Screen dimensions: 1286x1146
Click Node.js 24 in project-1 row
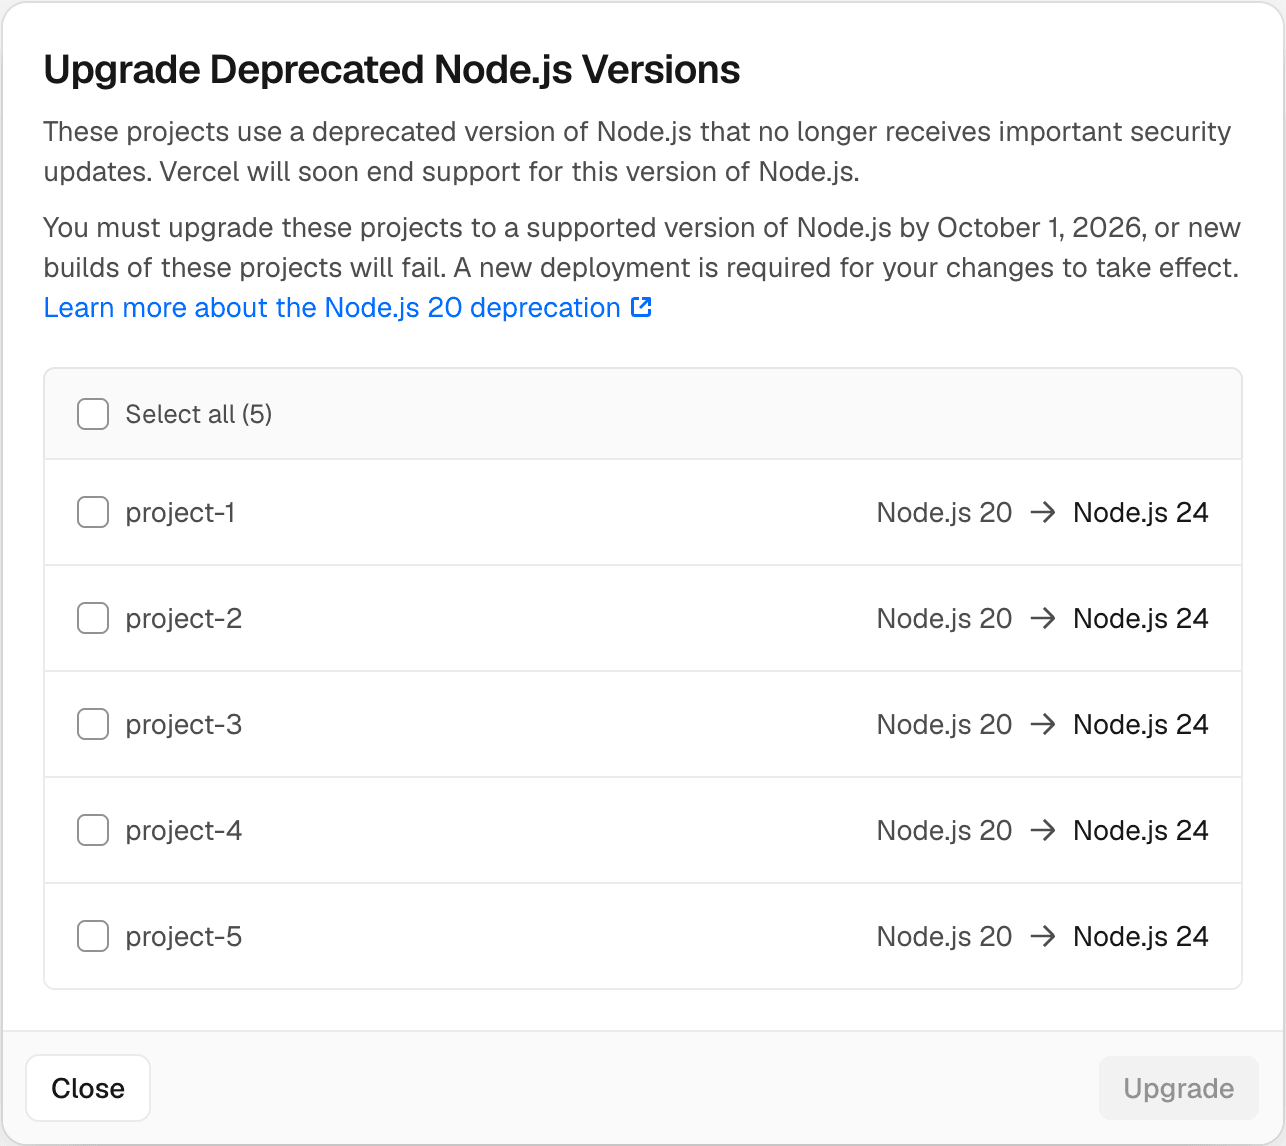pos(1141,513)
